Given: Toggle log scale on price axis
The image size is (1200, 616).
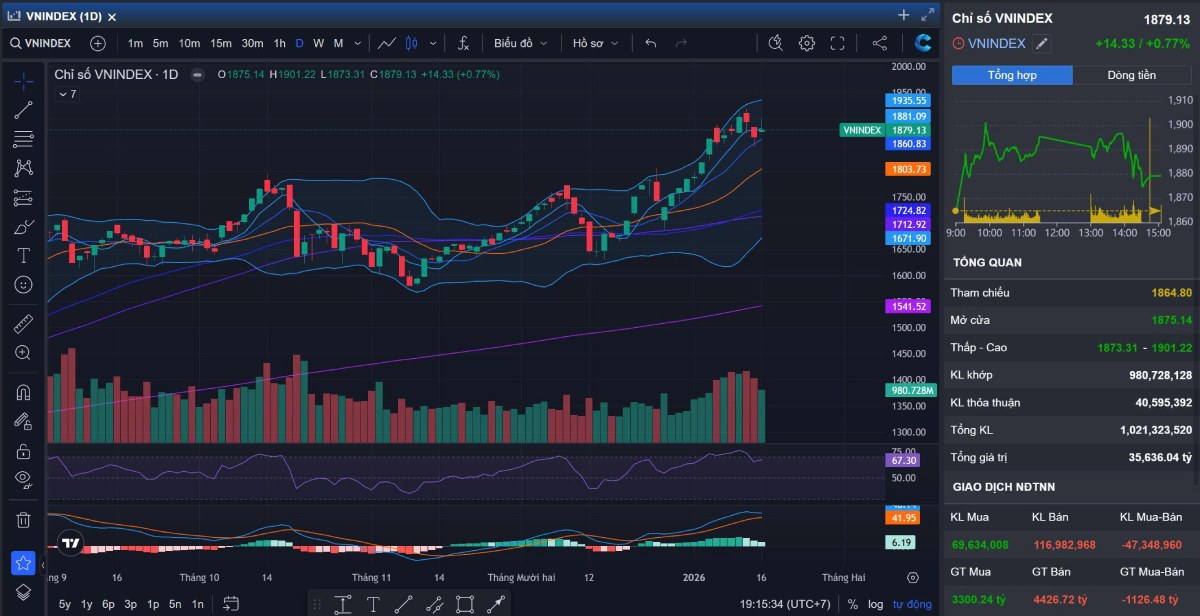Looking at the screenshot, I should (875, 604).
